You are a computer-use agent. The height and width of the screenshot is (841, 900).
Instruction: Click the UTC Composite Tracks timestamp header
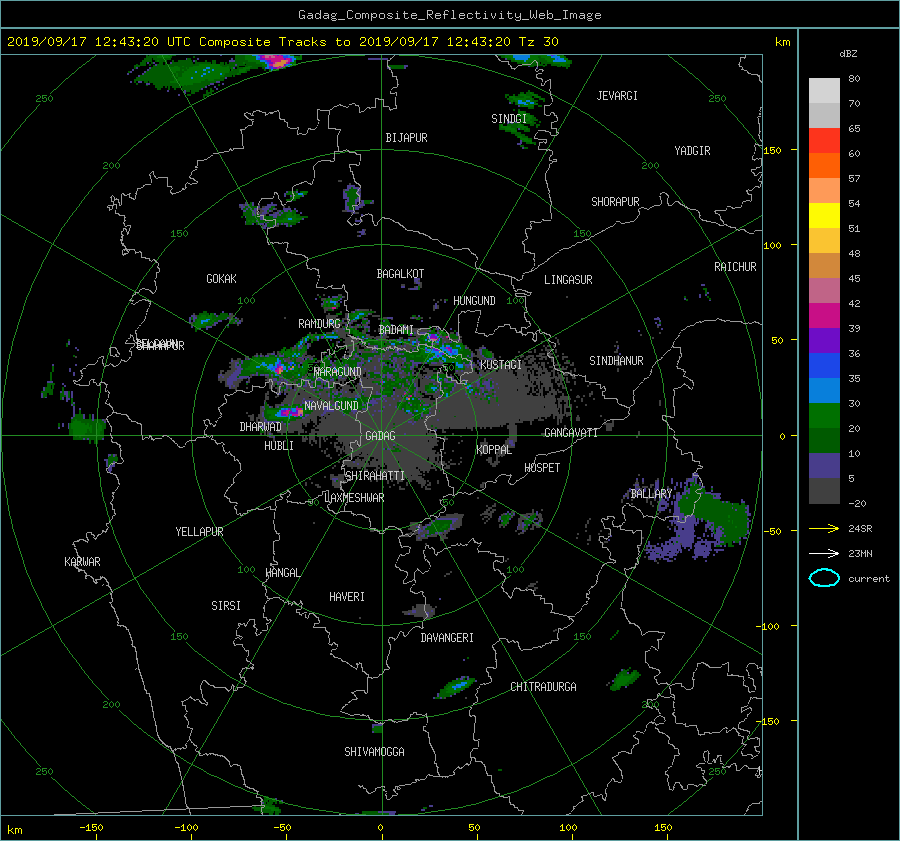click(x=282, y=42)
